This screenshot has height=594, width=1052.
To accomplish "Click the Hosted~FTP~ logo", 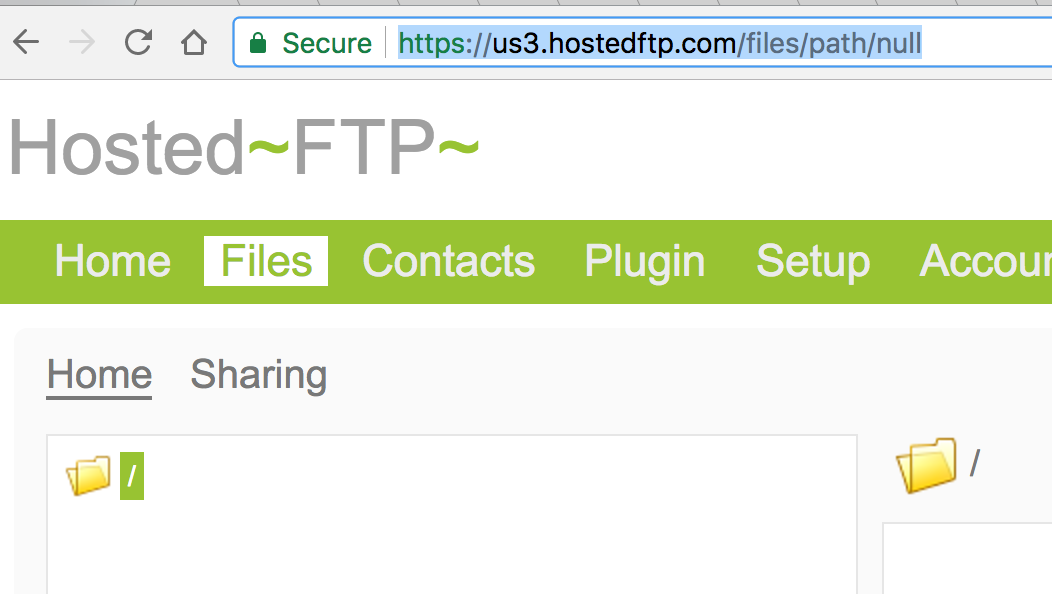I will click(243, 148).
